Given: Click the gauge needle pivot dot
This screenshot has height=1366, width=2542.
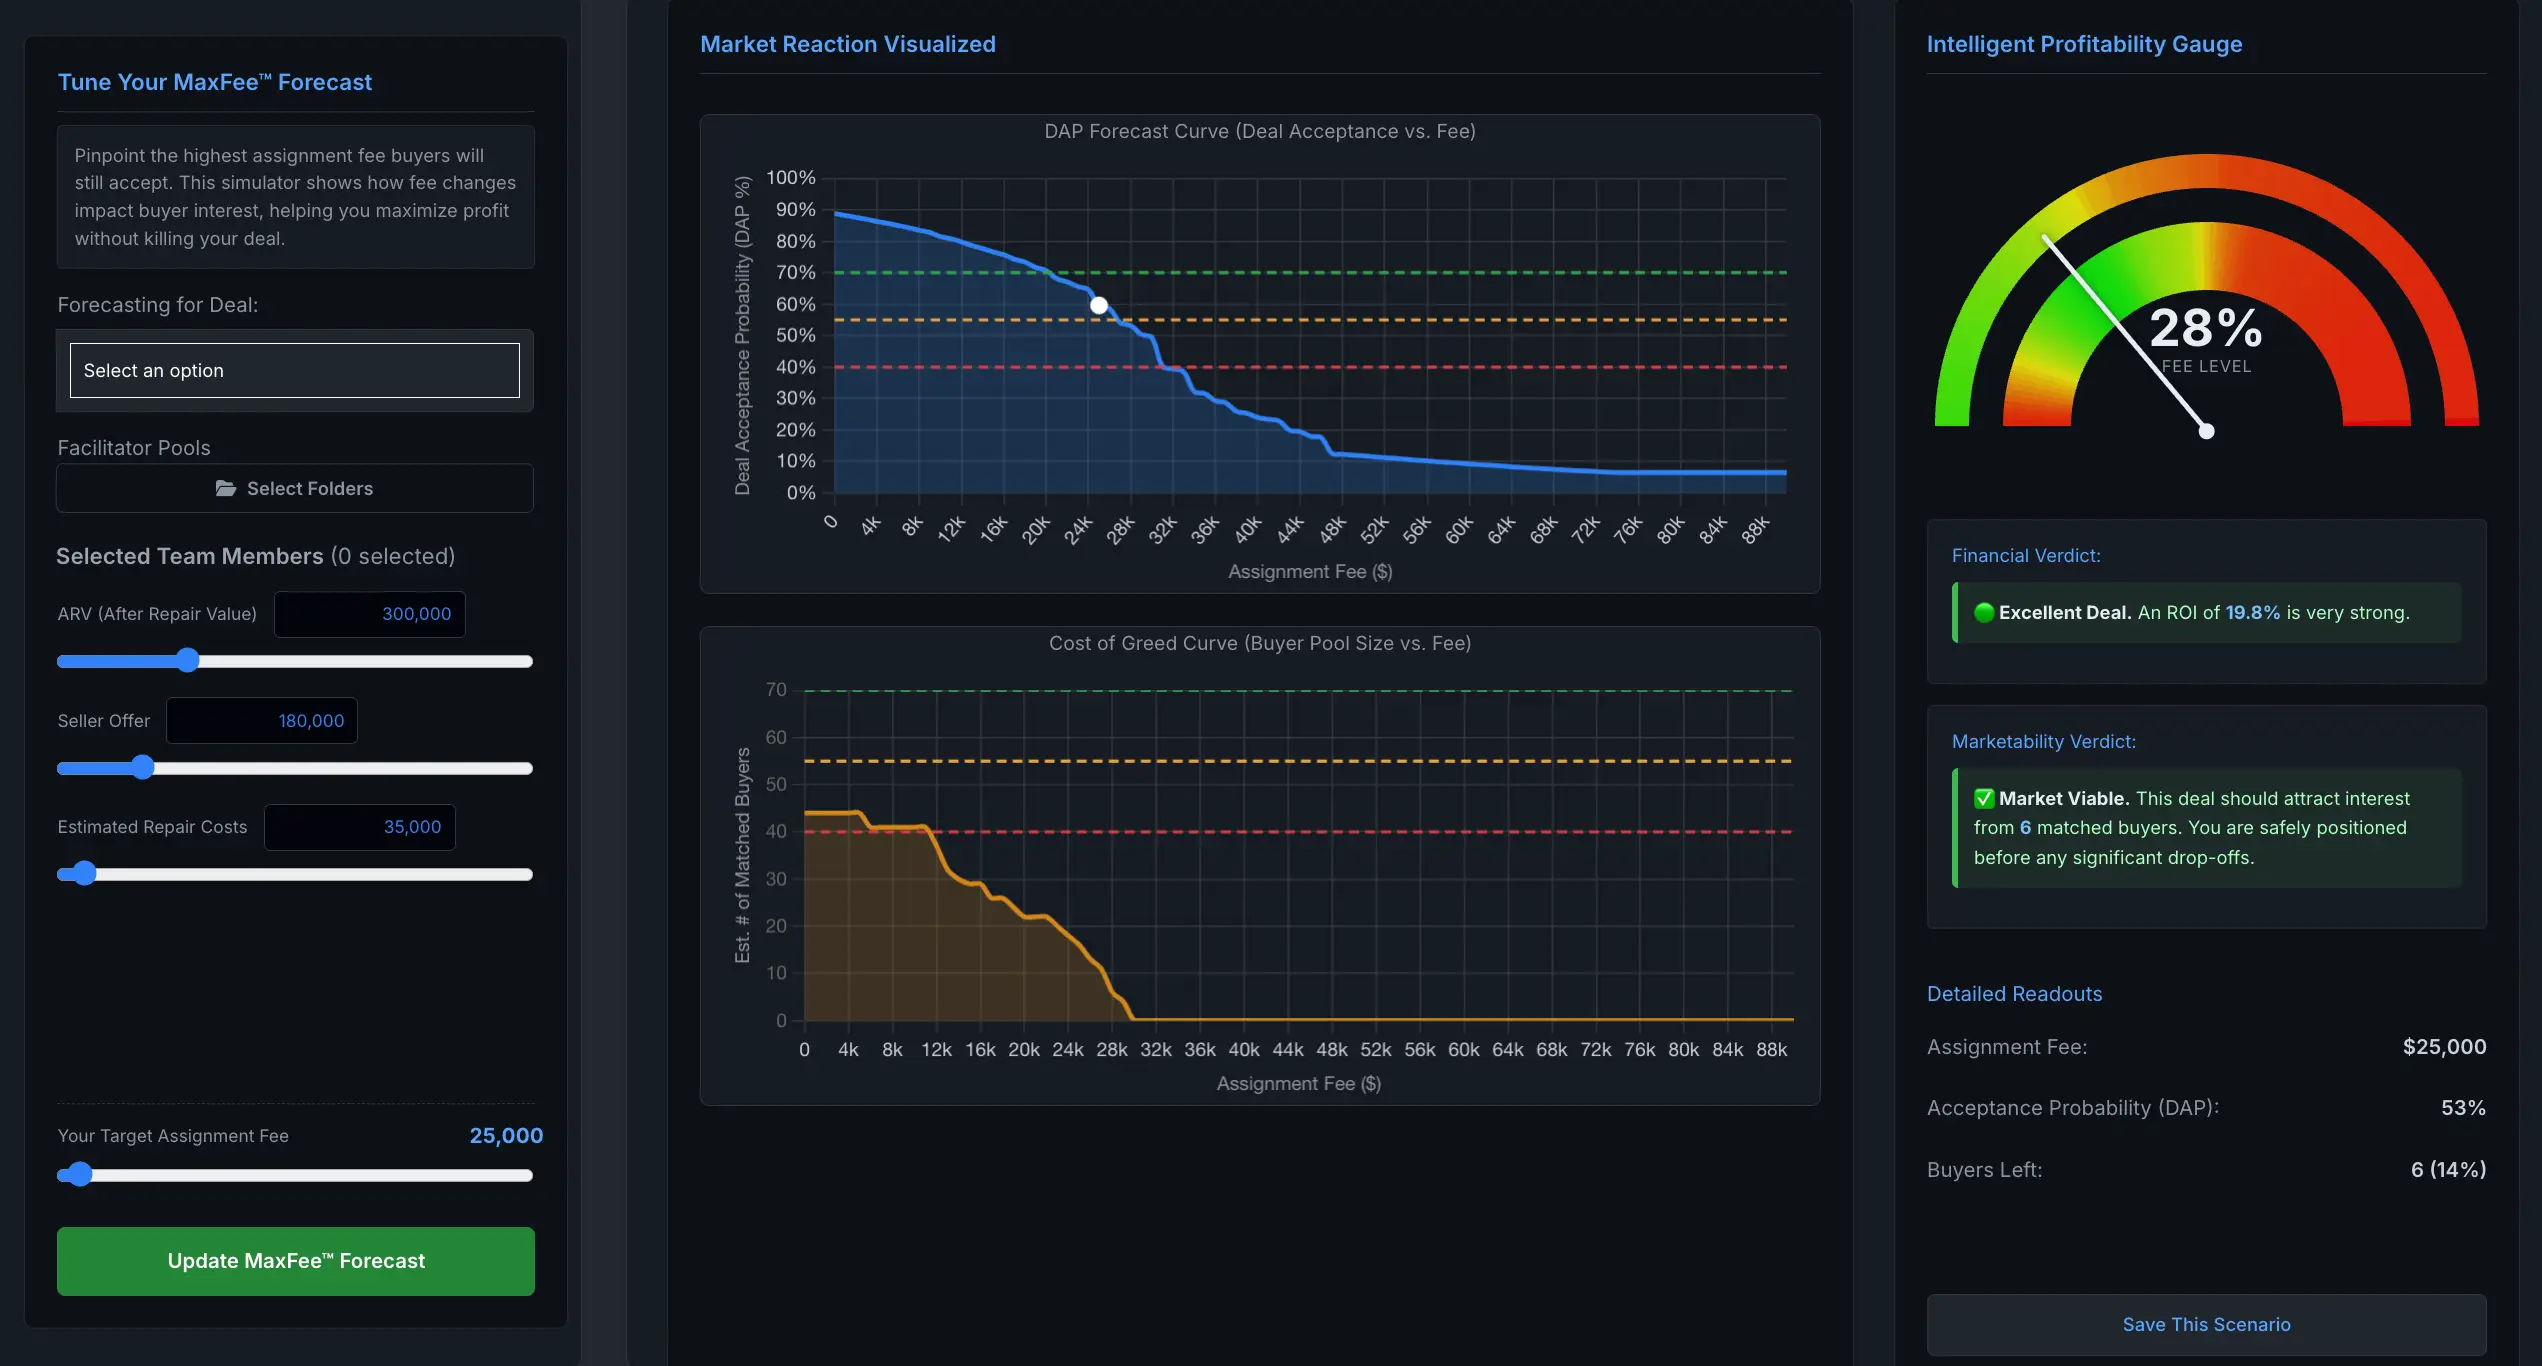Looking at the screenshot, I should pos(2206,431).
